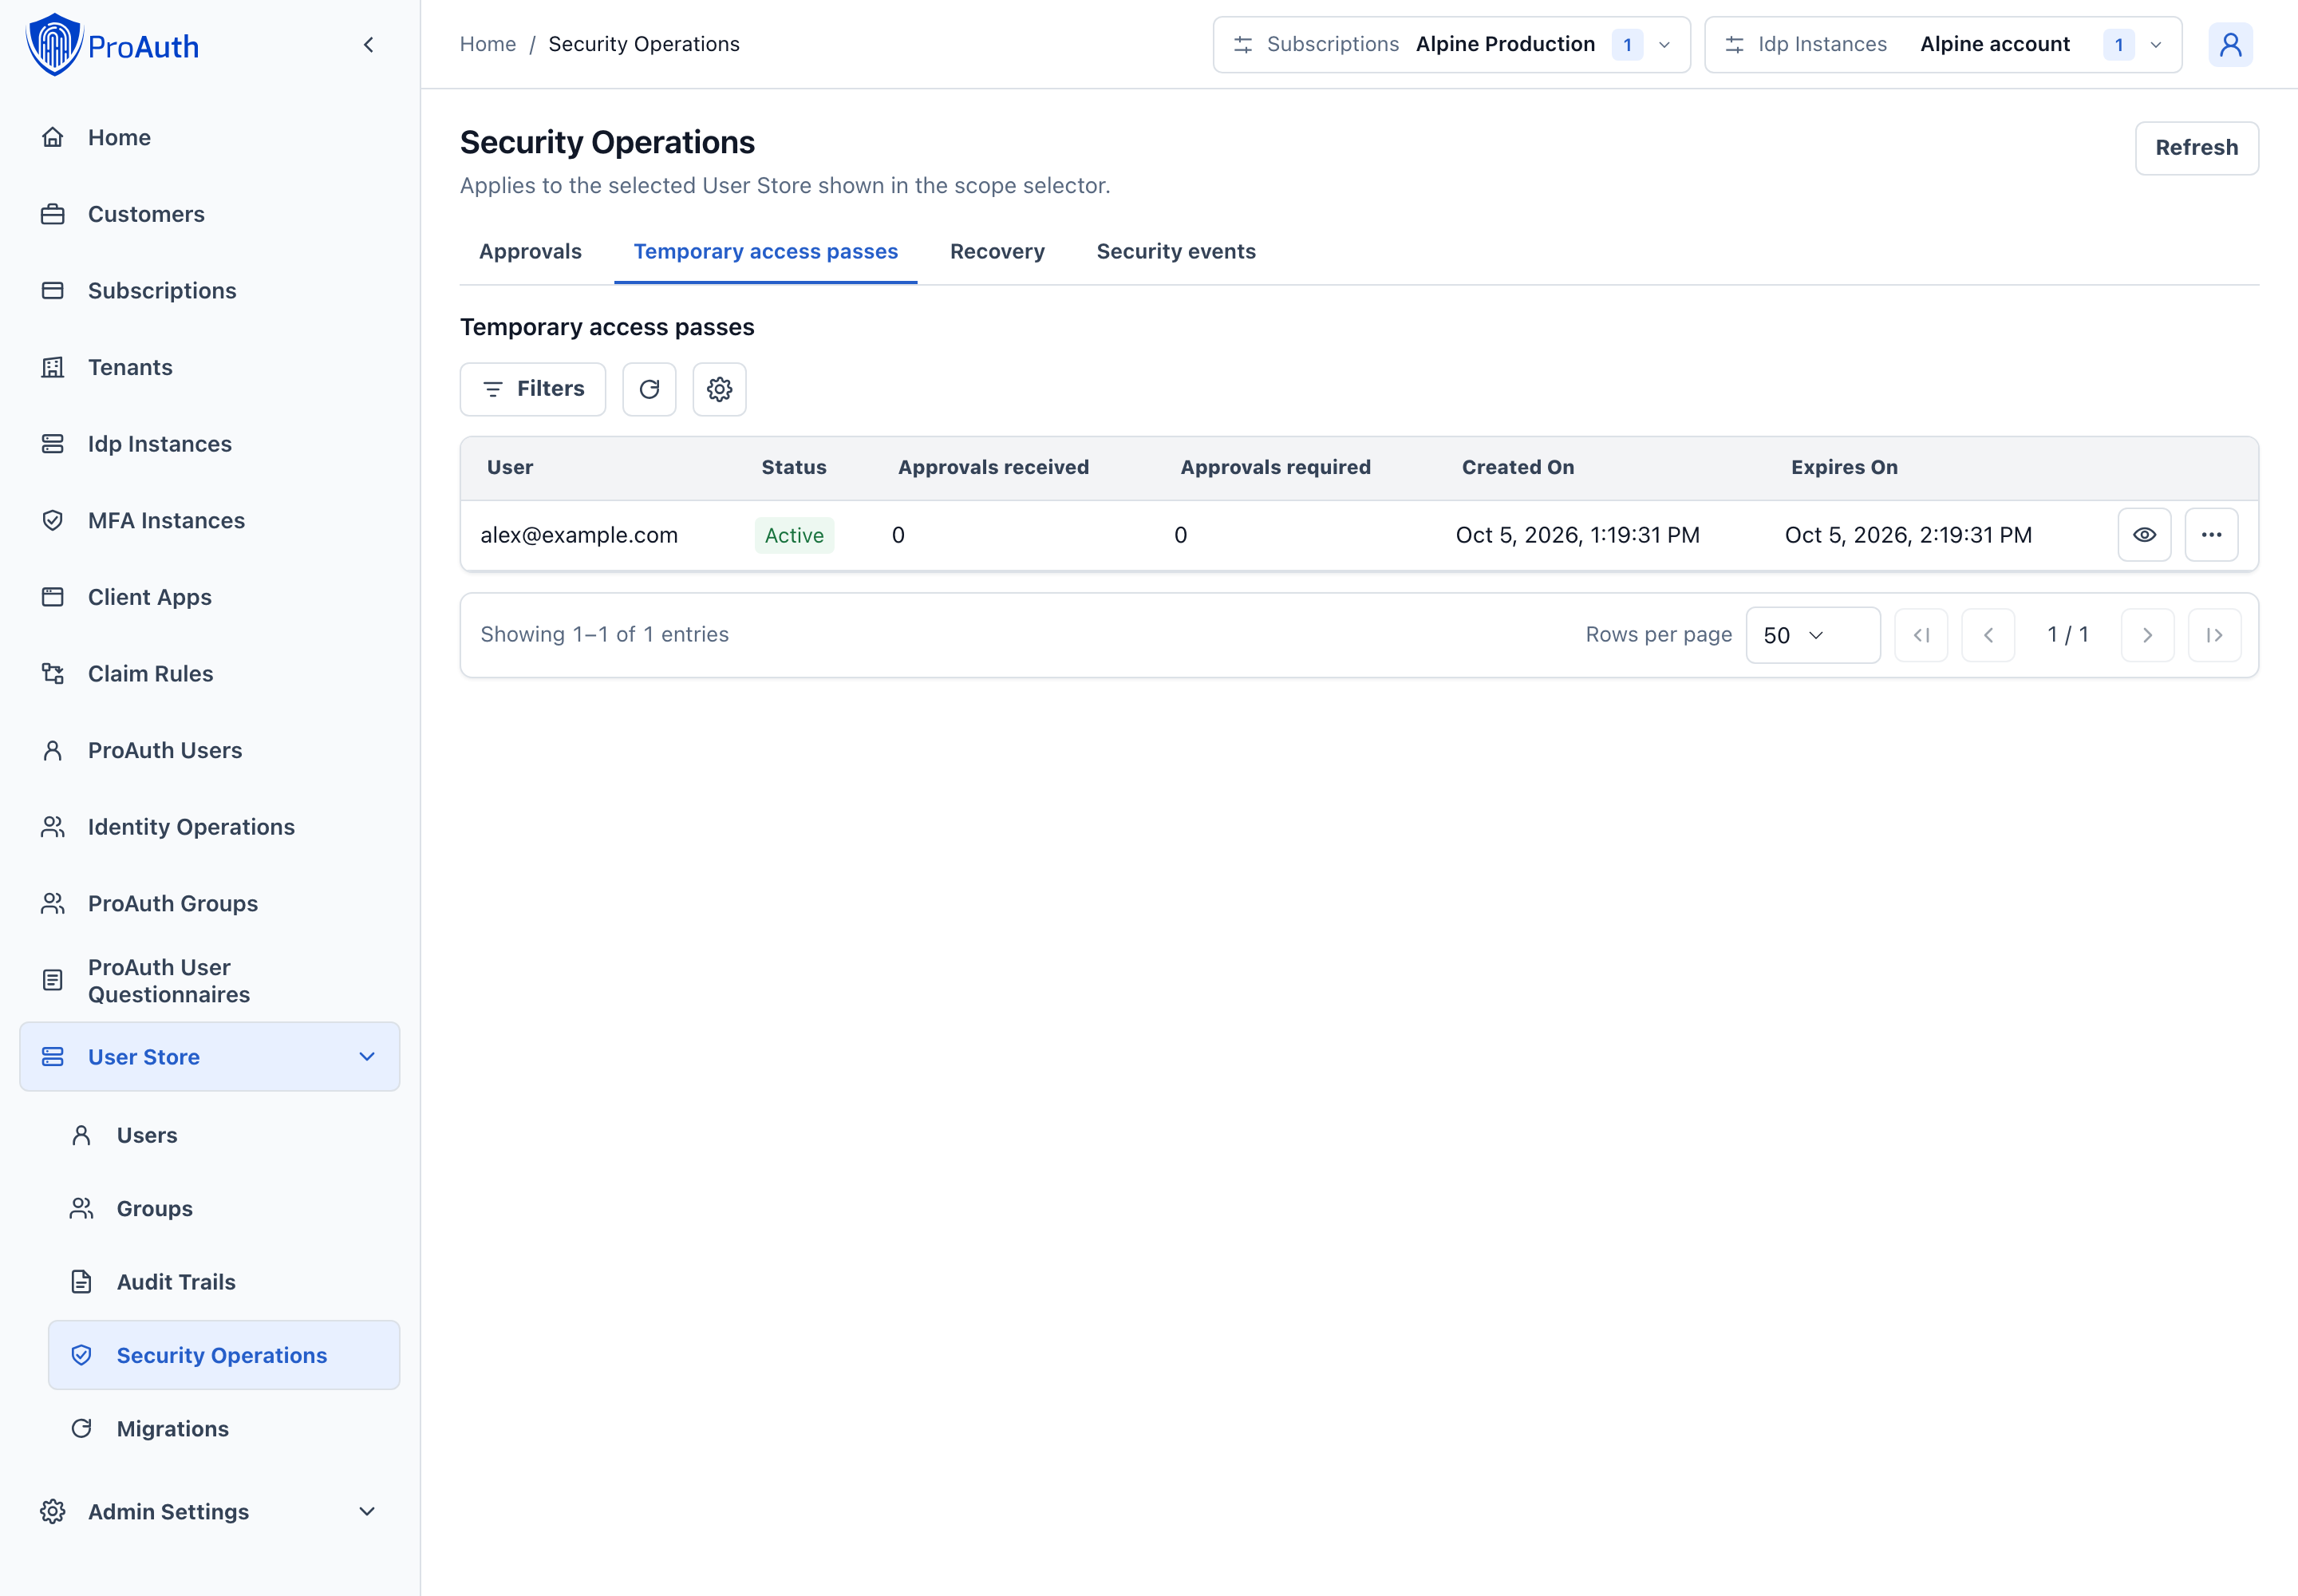This screenshot has width=2298, height=1596.
Task: Open ProAuth Groups in the sidebar
Action: coord(210,904)
